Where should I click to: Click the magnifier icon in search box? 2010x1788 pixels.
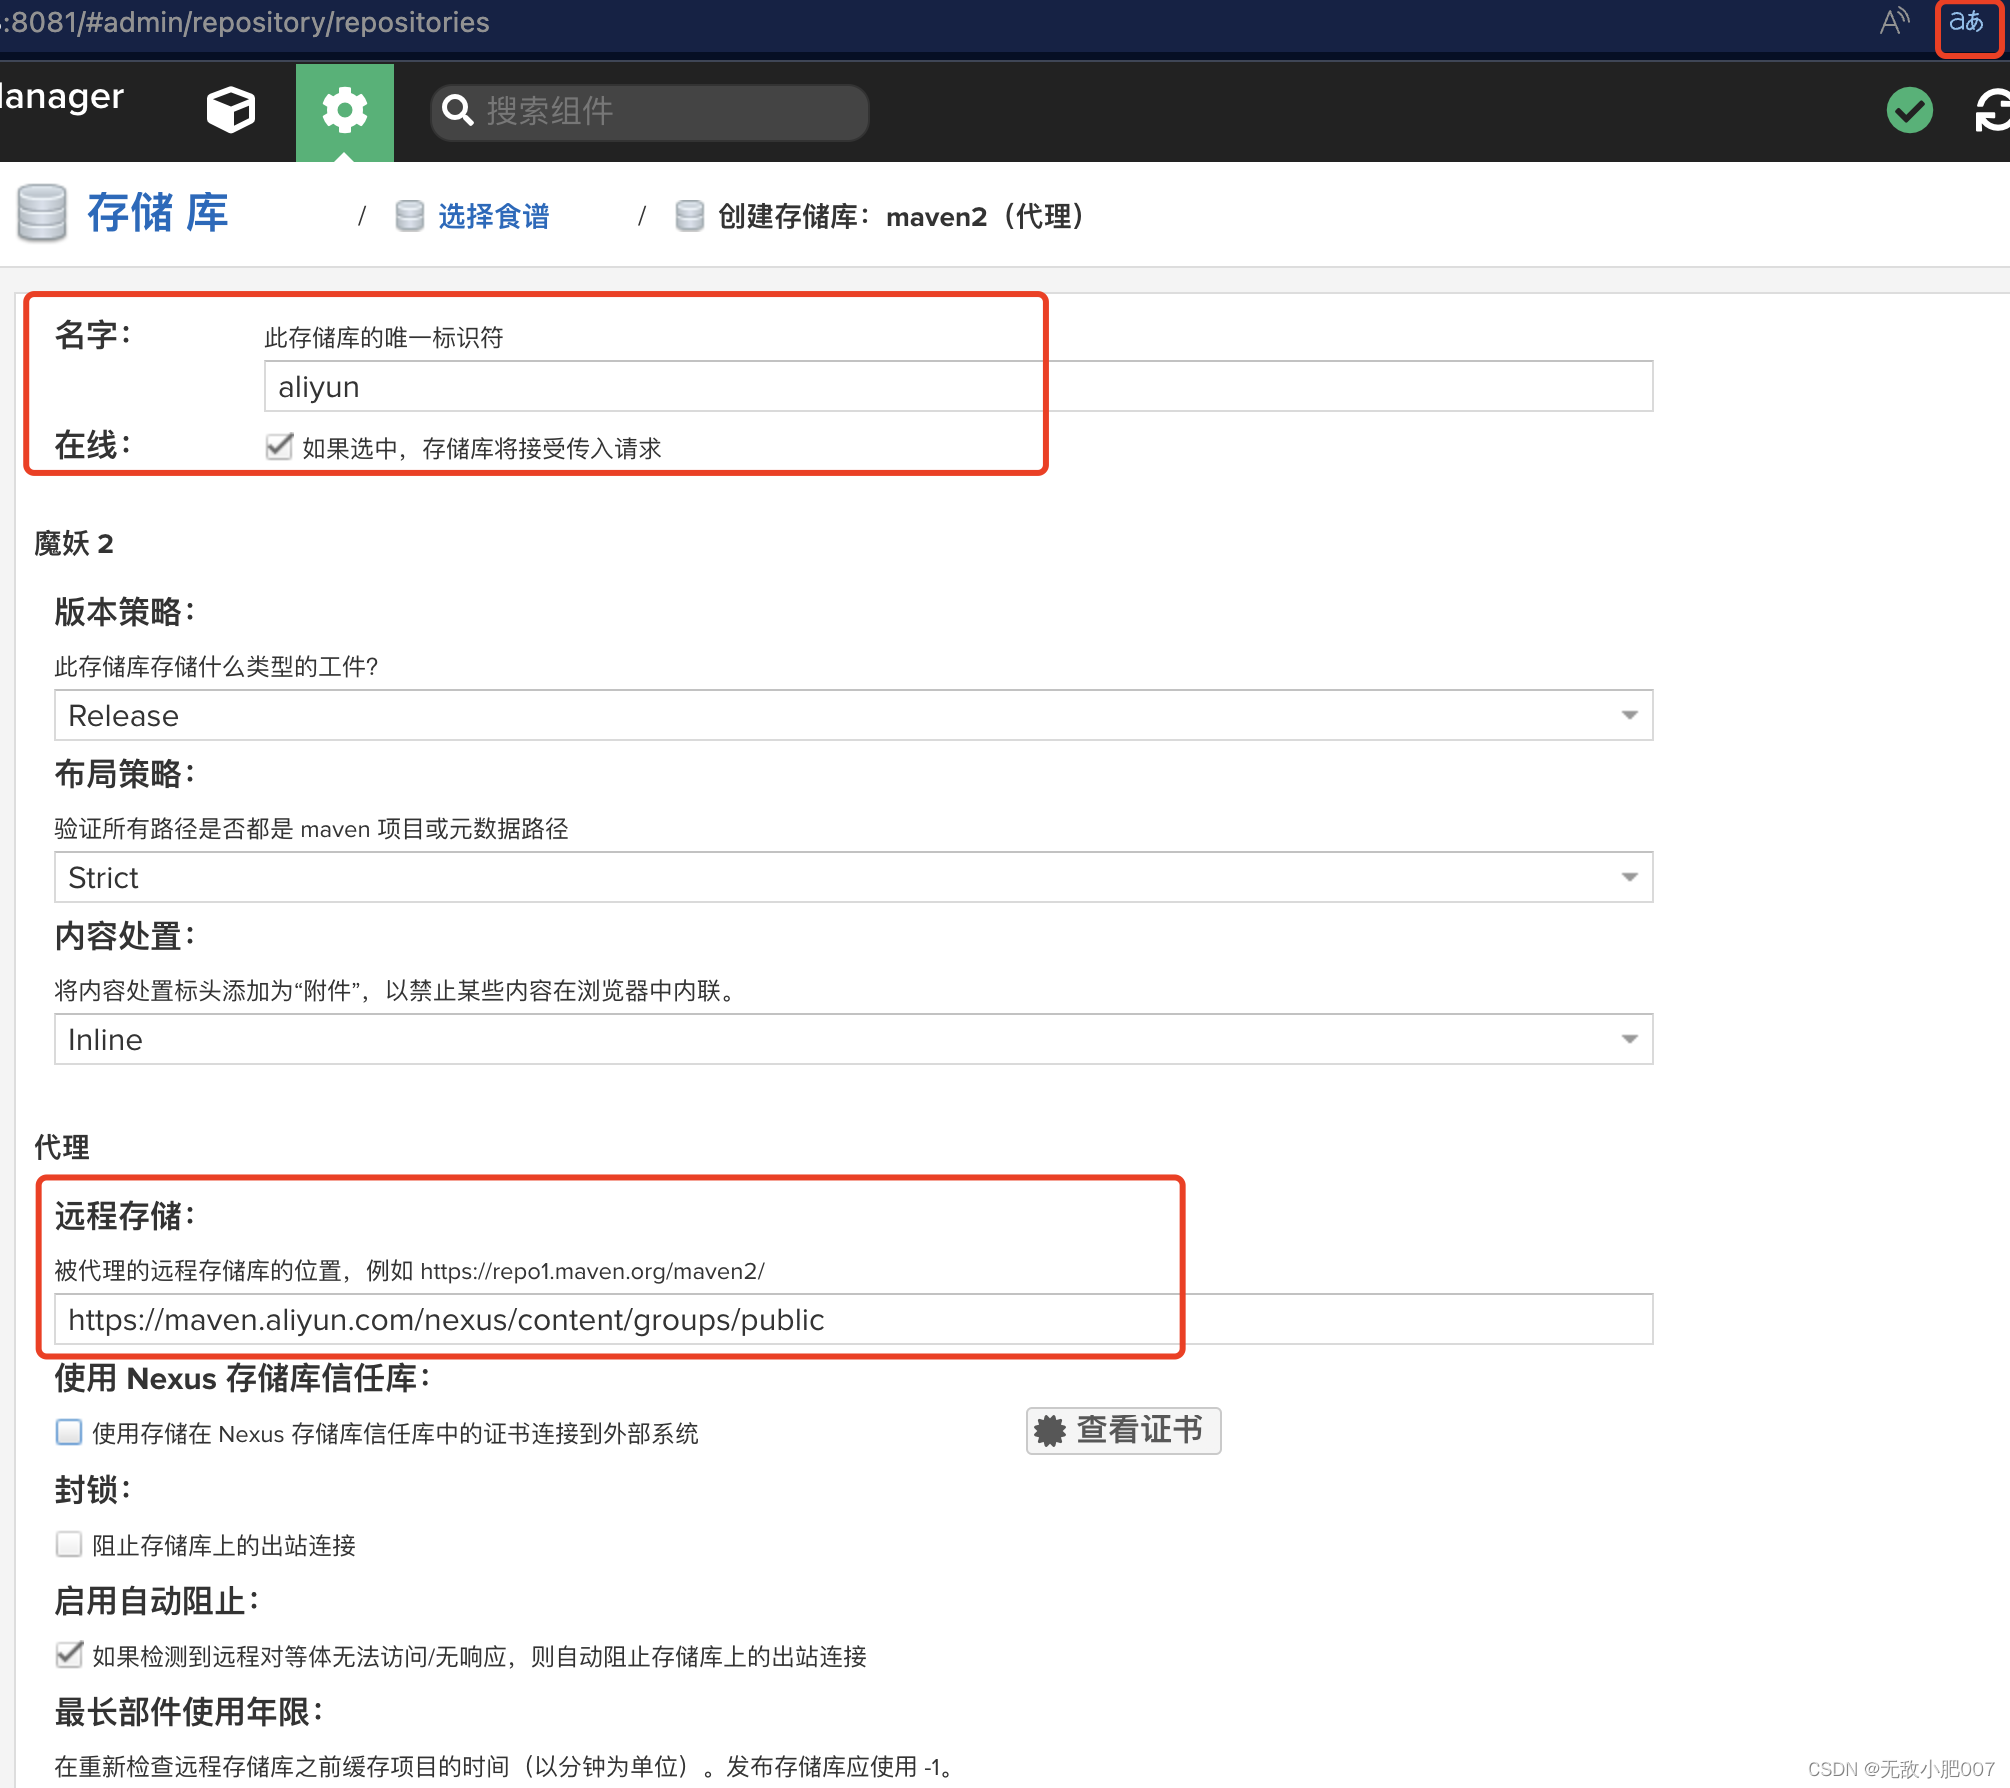458,111
